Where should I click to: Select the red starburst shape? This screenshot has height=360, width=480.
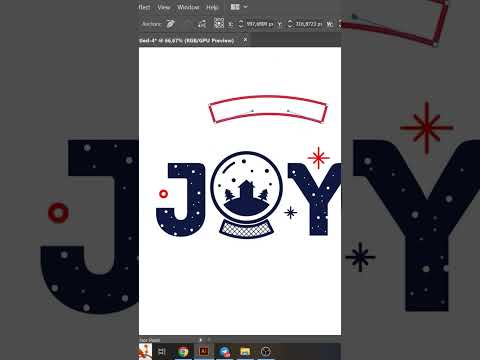(x=319, y=157)
